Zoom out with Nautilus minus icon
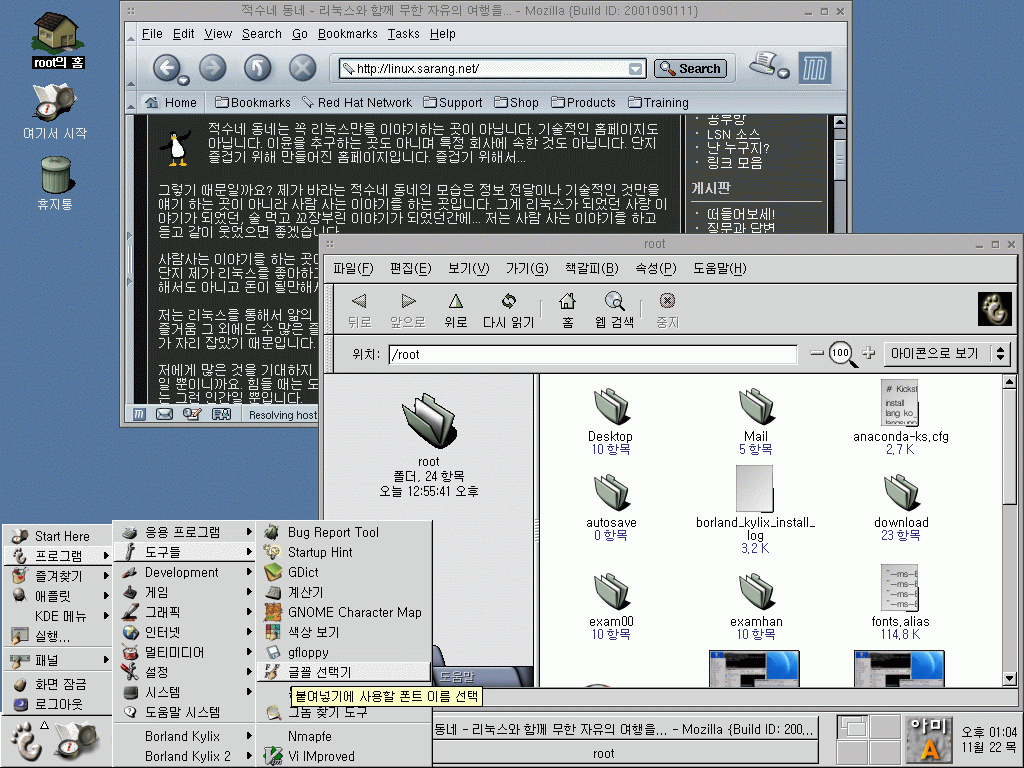The height and width of the screenshot is (768, 1024). coord(816,353)
